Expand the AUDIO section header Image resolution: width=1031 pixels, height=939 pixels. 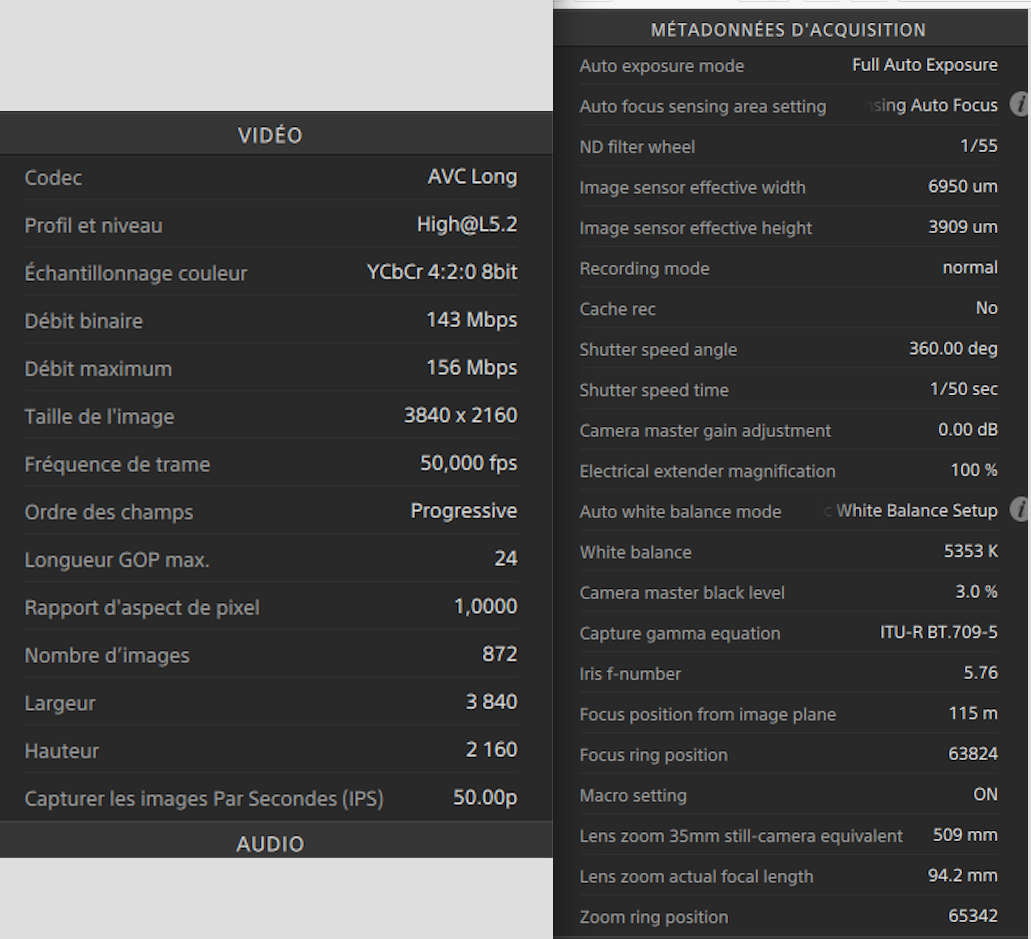(x=270, y=843)
